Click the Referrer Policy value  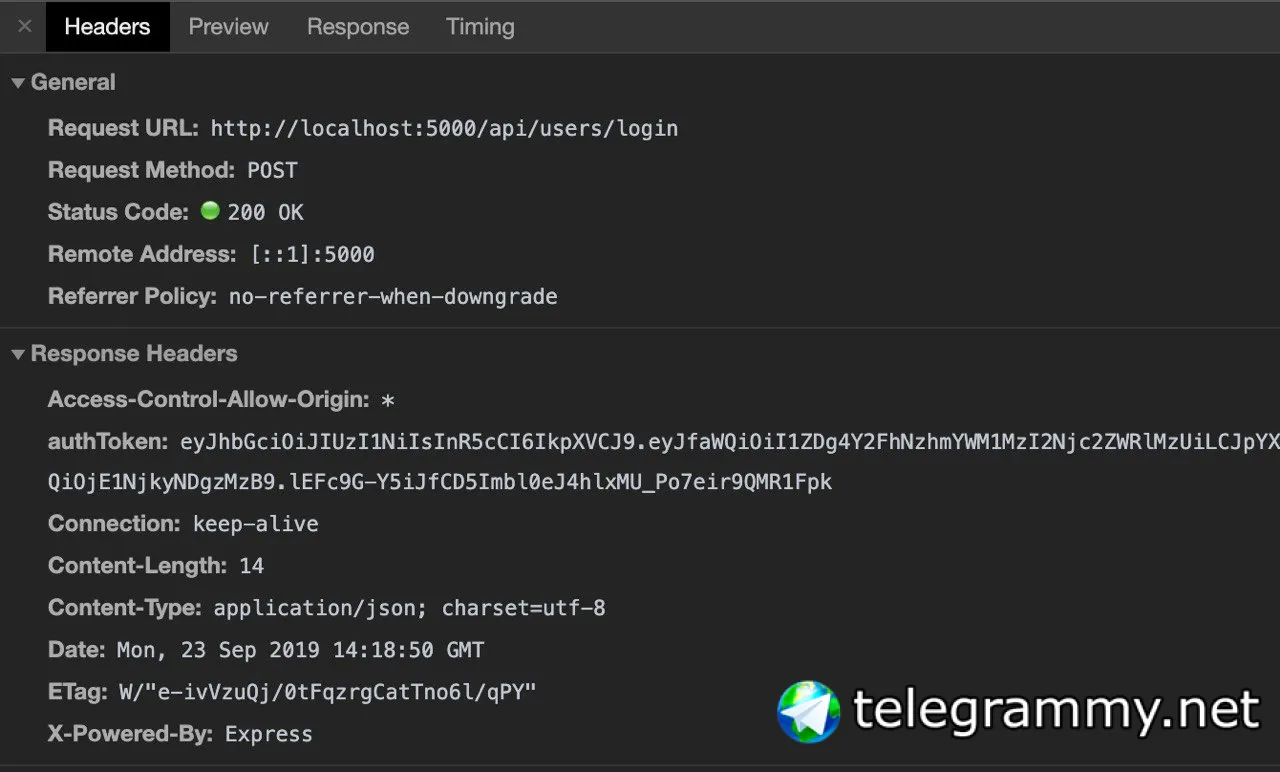coord(393,296)
